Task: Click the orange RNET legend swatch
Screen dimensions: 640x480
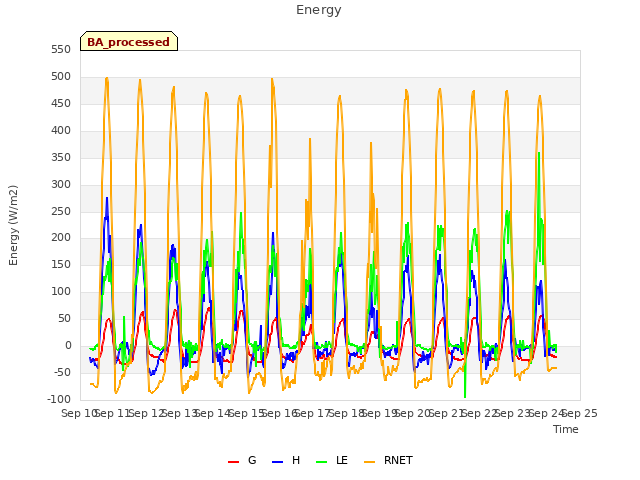Action: click(x=369, y=462)
